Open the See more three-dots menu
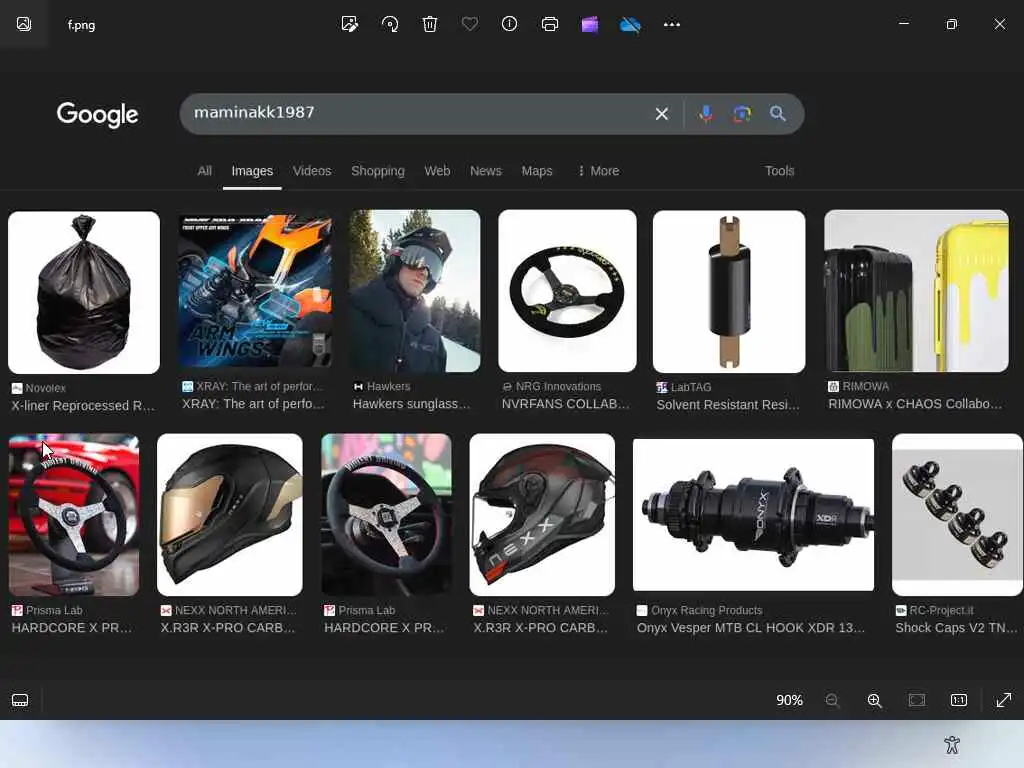The height and width of the screenshot is (768, 1024). tap(671, 24)
